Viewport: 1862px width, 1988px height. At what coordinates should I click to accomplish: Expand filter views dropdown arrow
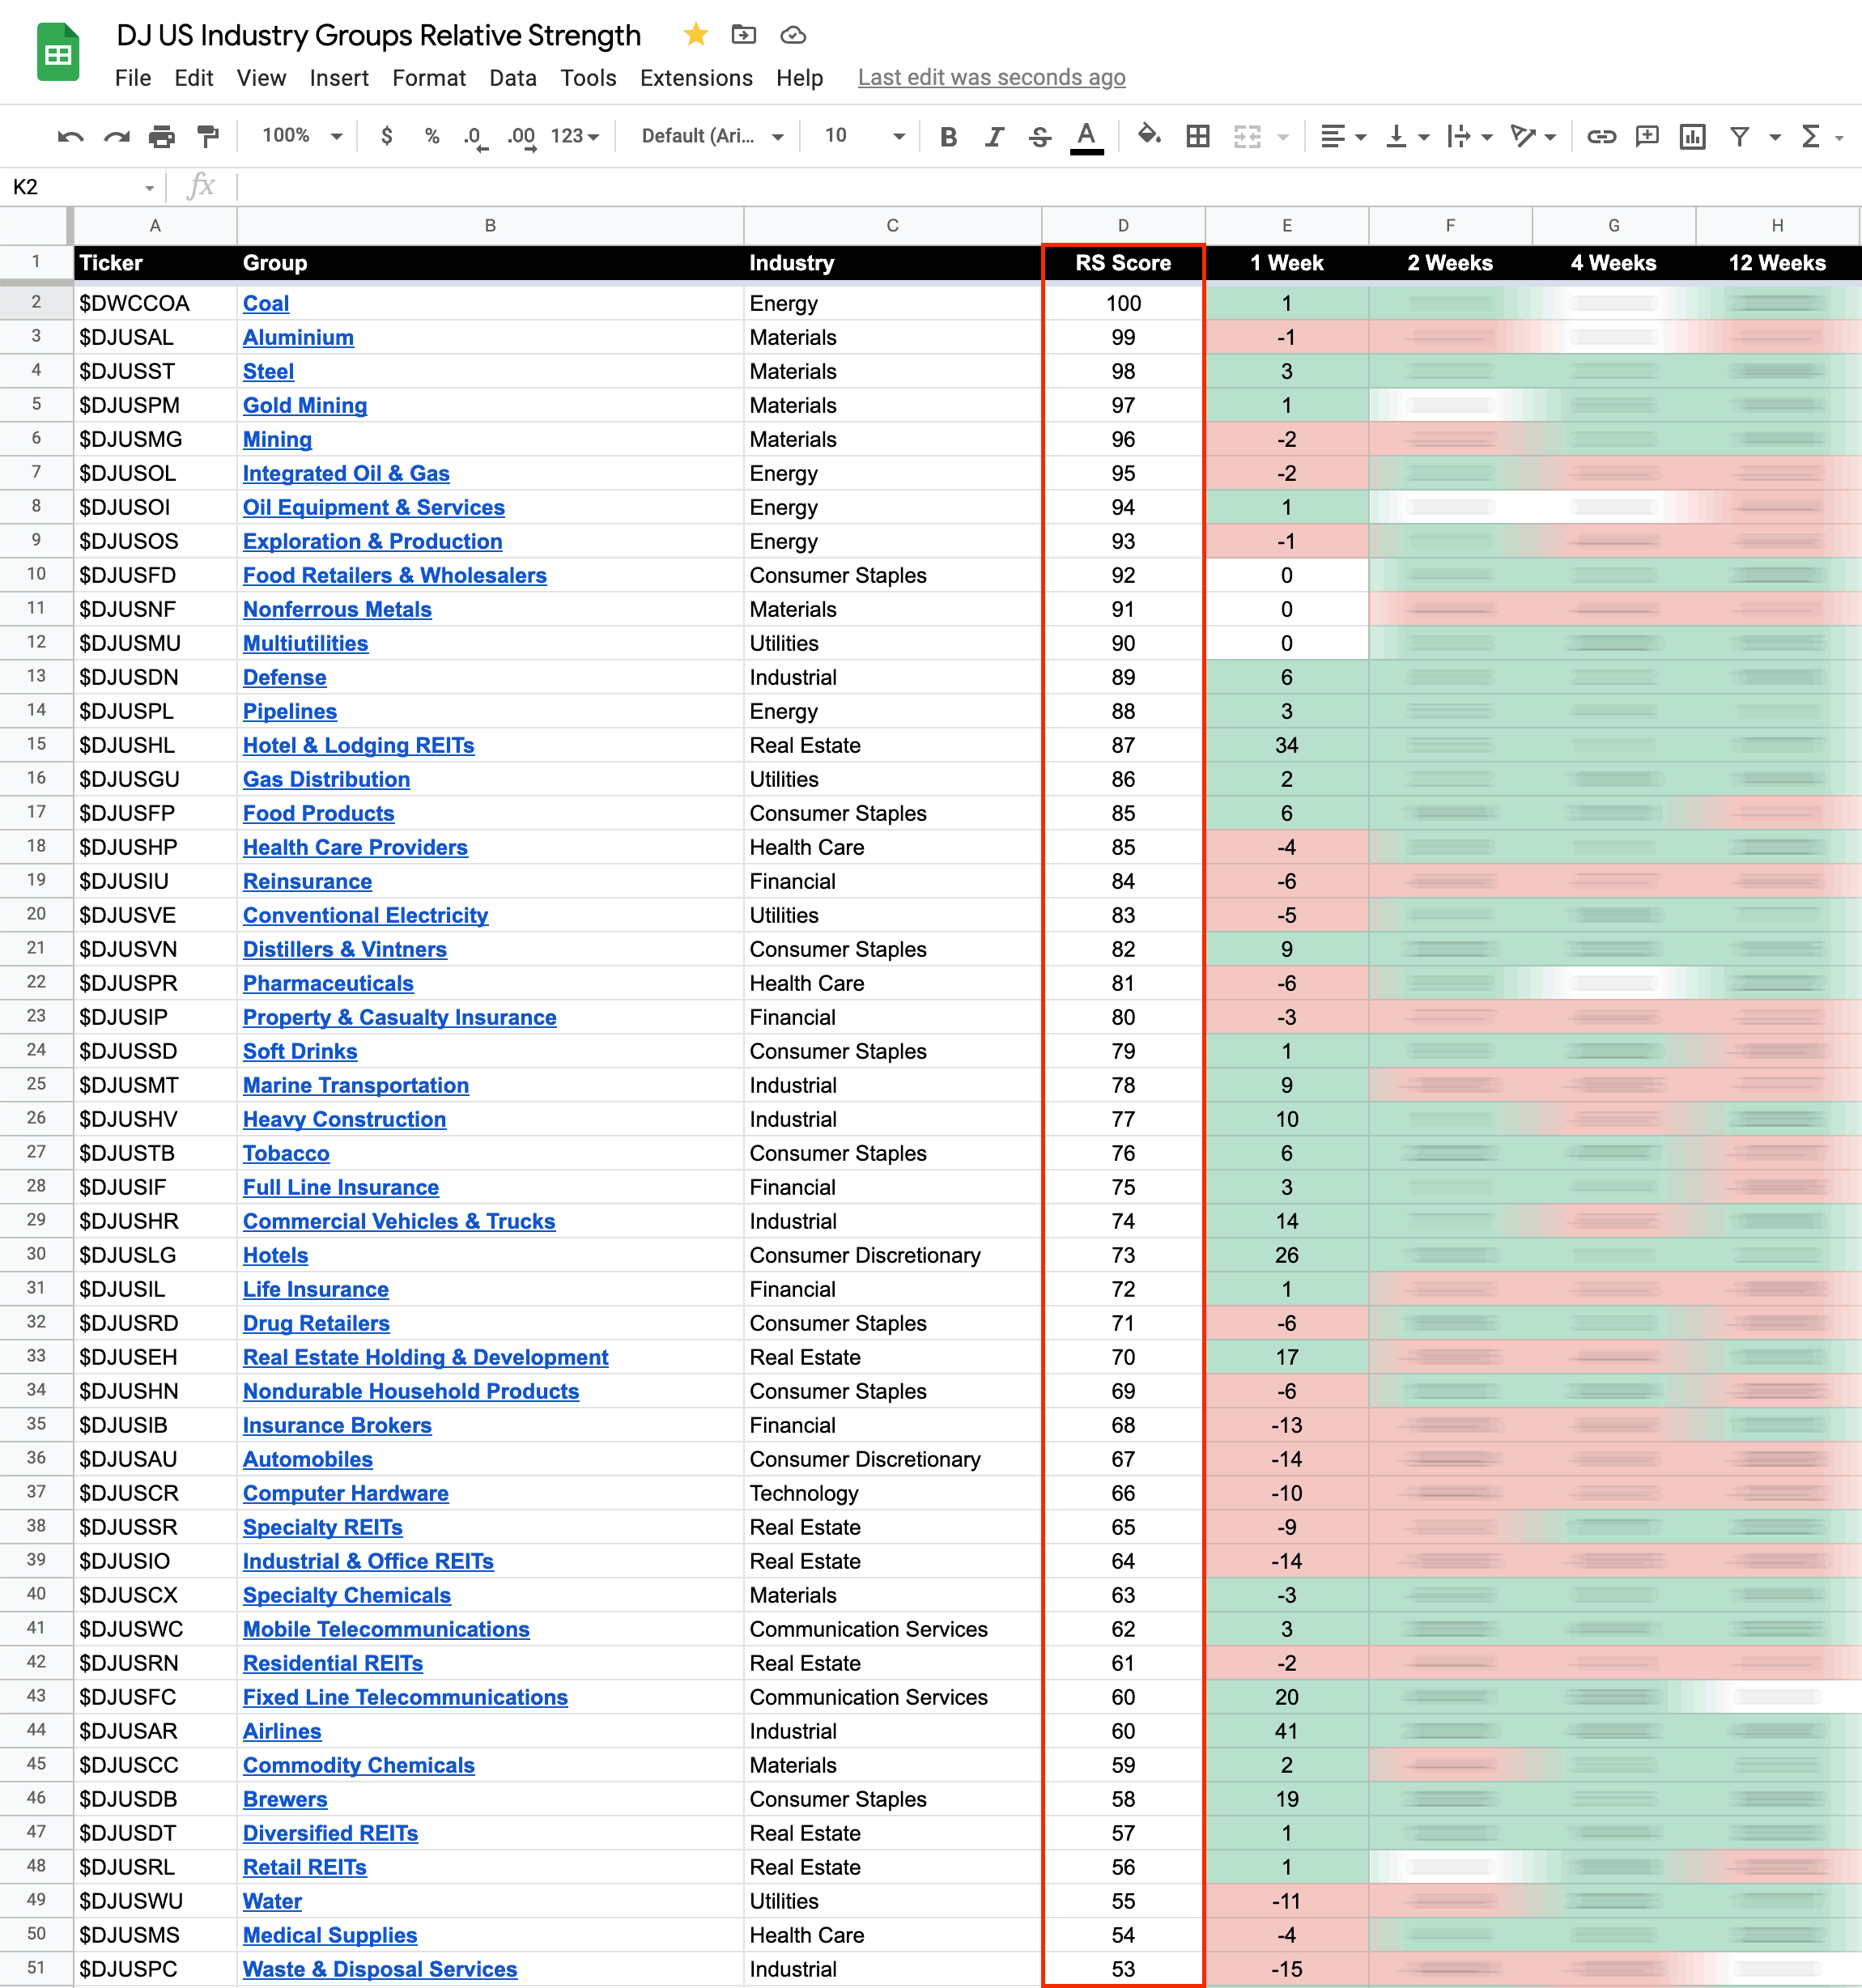(x=1776, y=137)
